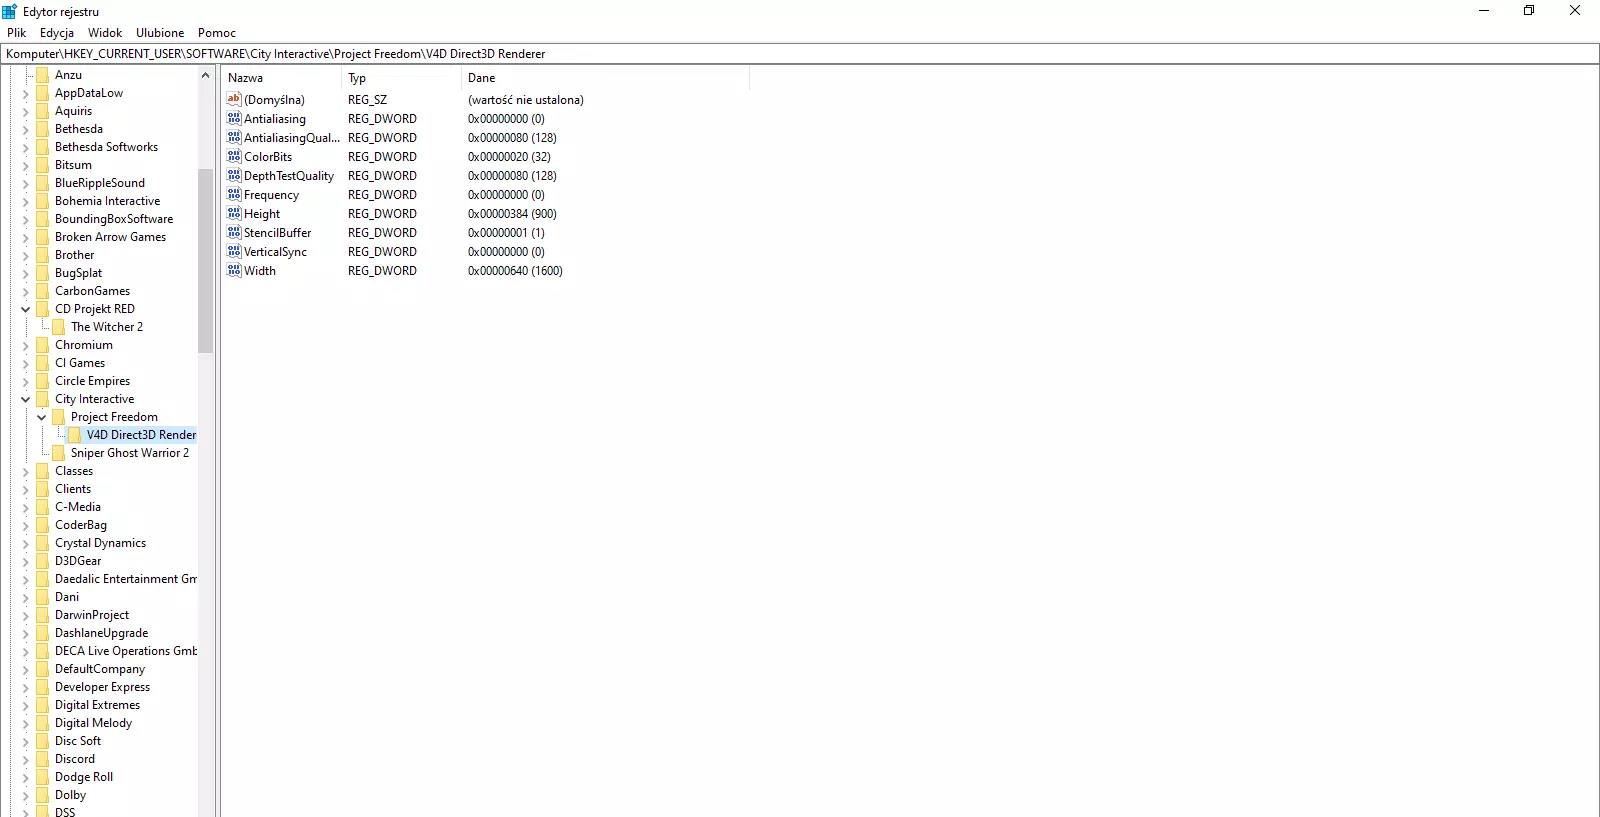
Task: Select the DashlaneUpgrade key
Action: (x=102, y=633)
